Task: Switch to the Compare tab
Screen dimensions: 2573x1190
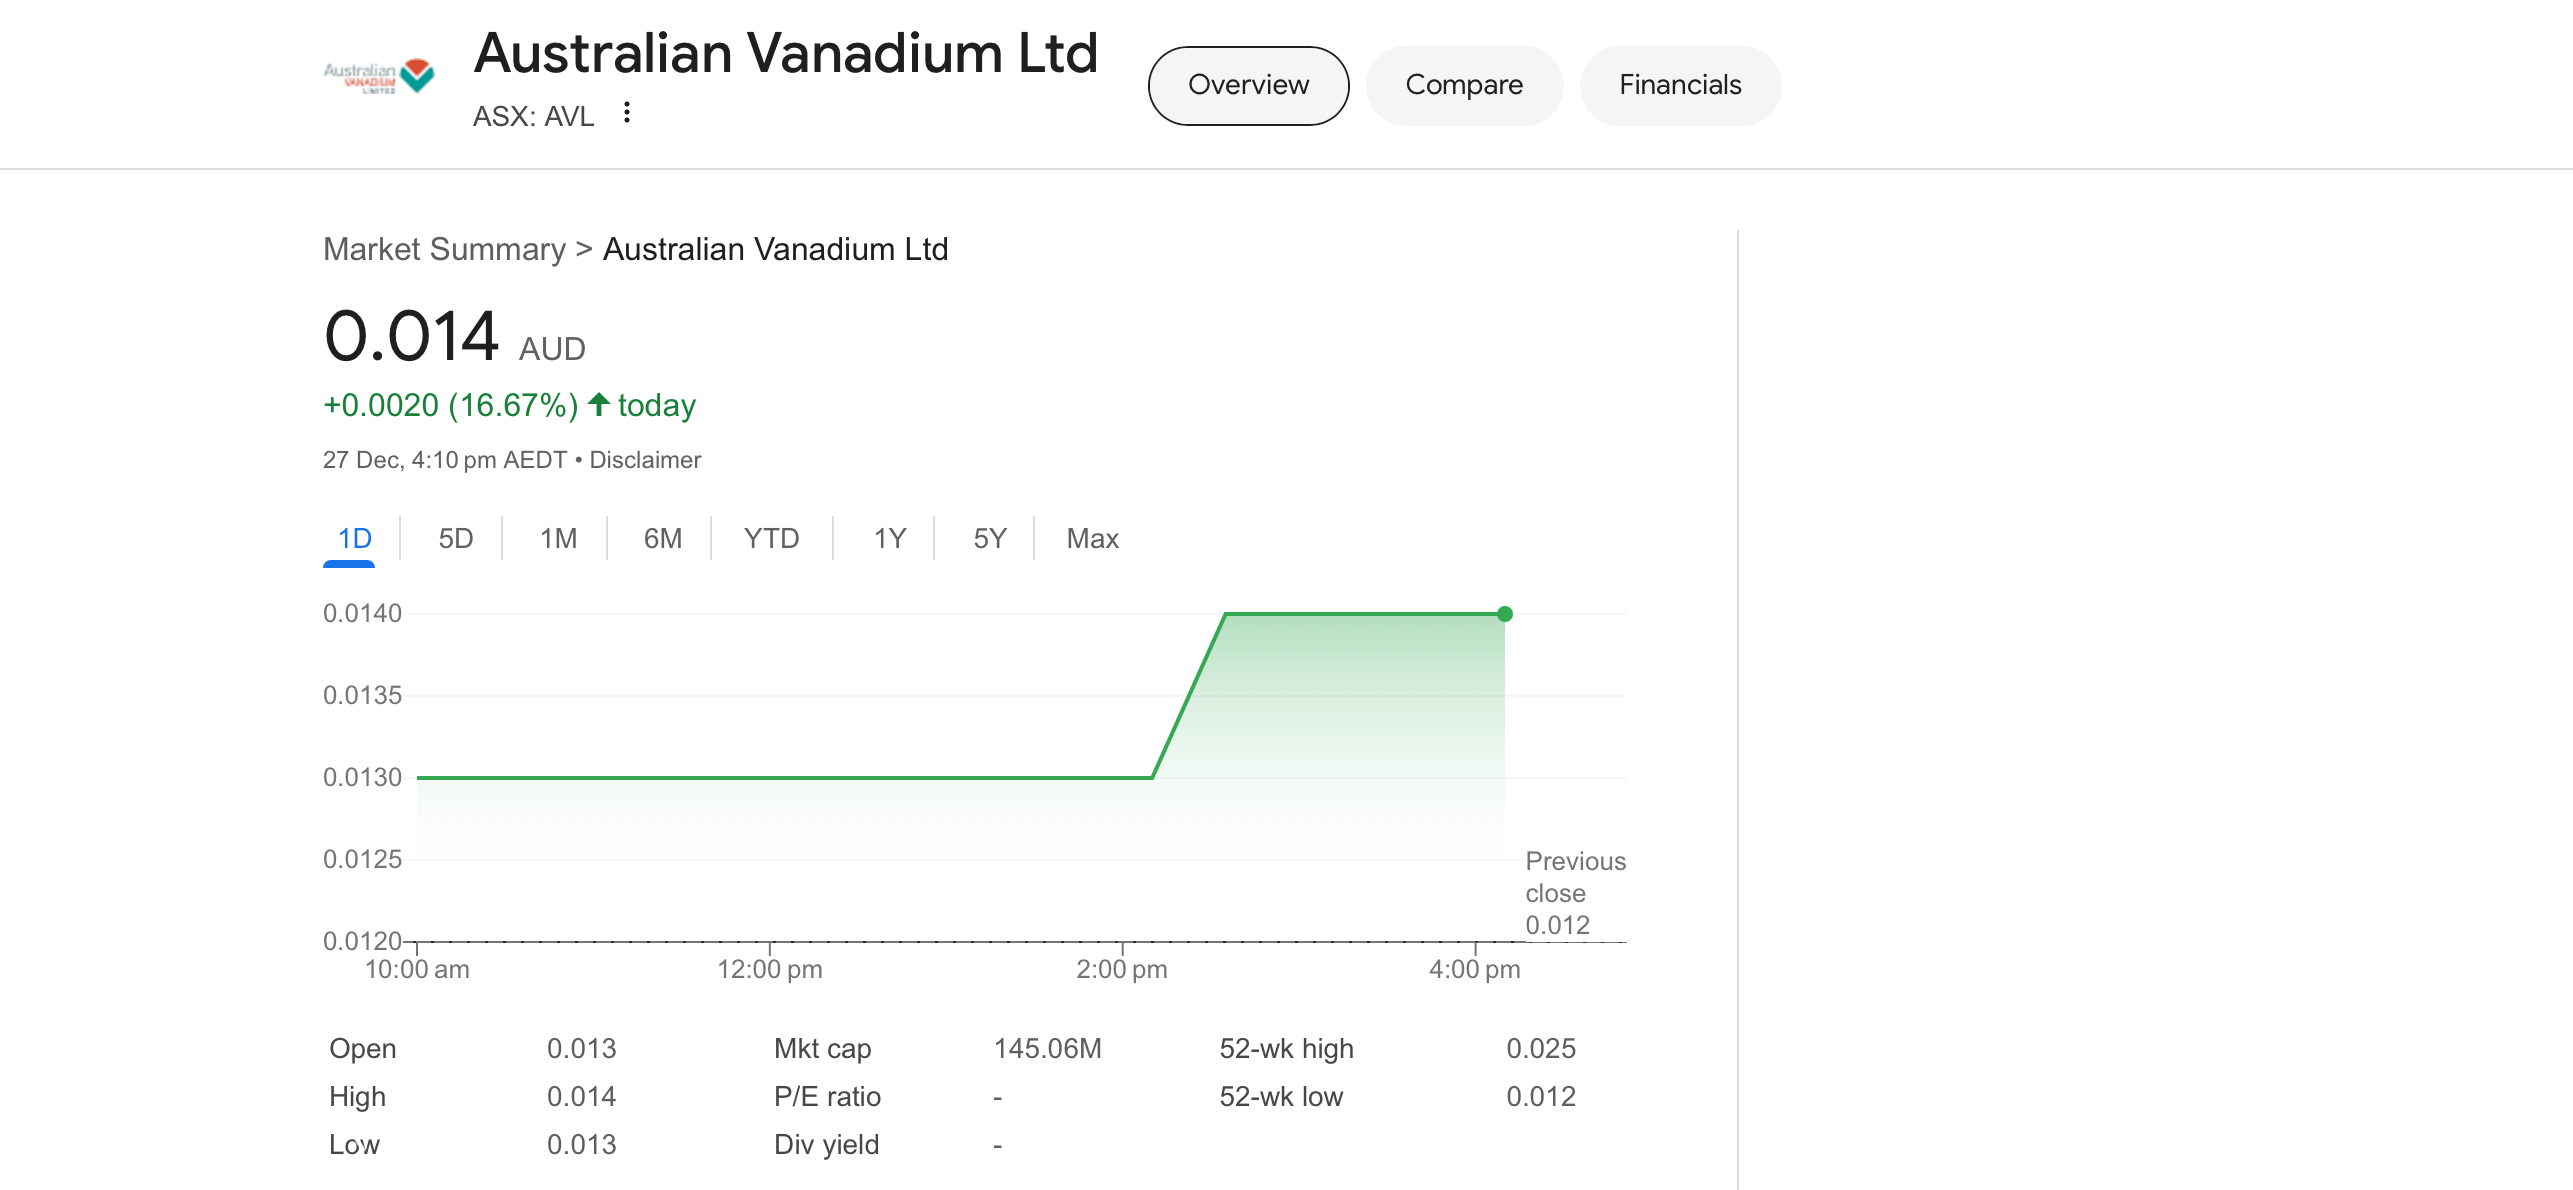Action: (x=1464, y=85)
